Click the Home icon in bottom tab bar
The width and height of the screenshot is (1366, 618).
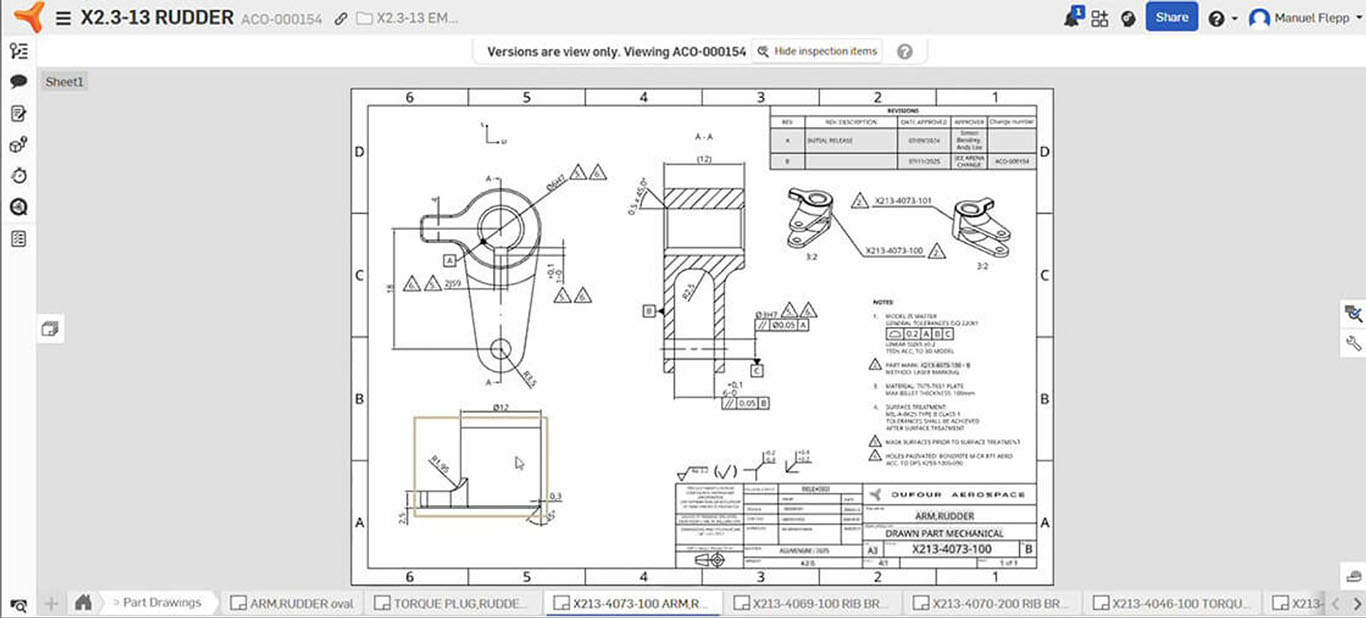point(84,602)
